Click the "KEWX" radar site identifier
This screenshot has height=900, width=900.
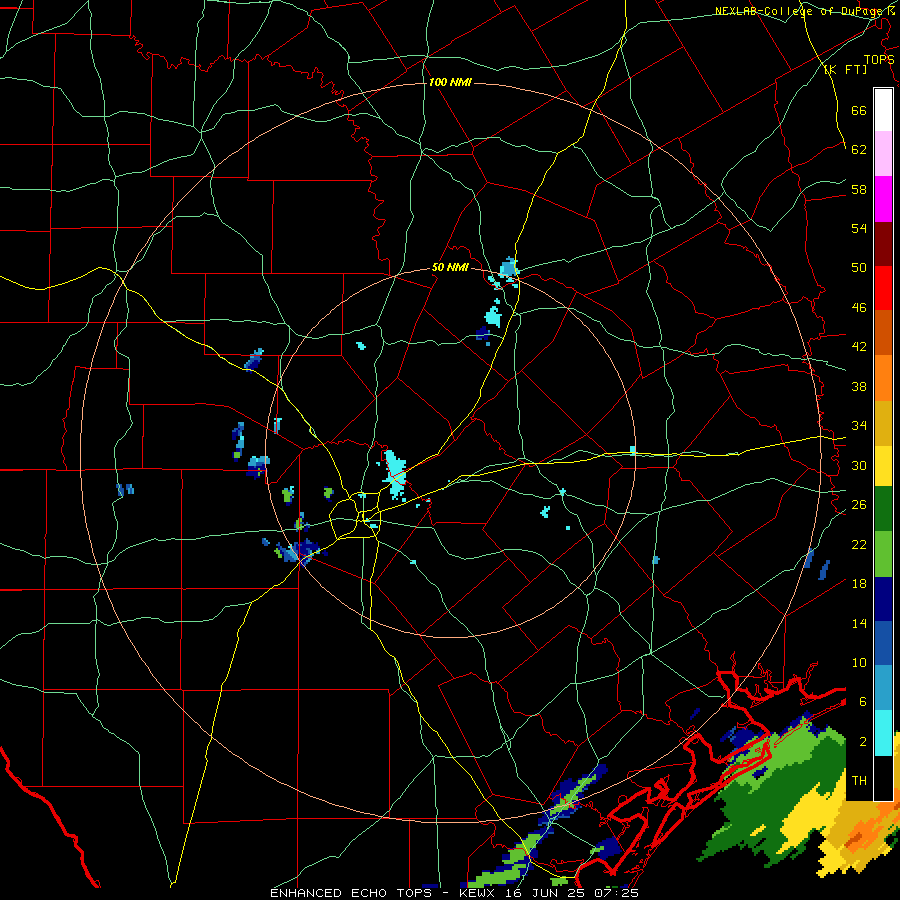[479, 893]
